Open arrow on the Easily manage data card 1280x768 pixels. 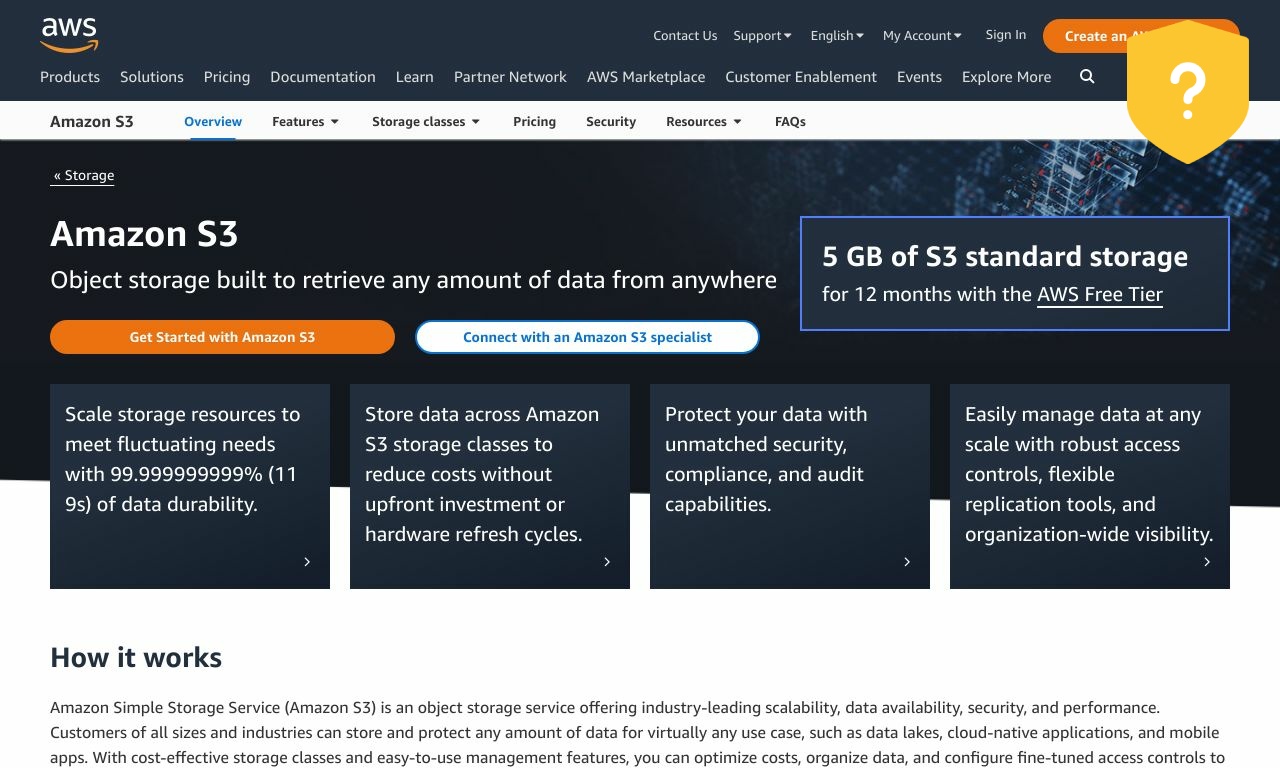click(x=1207, y=562)
